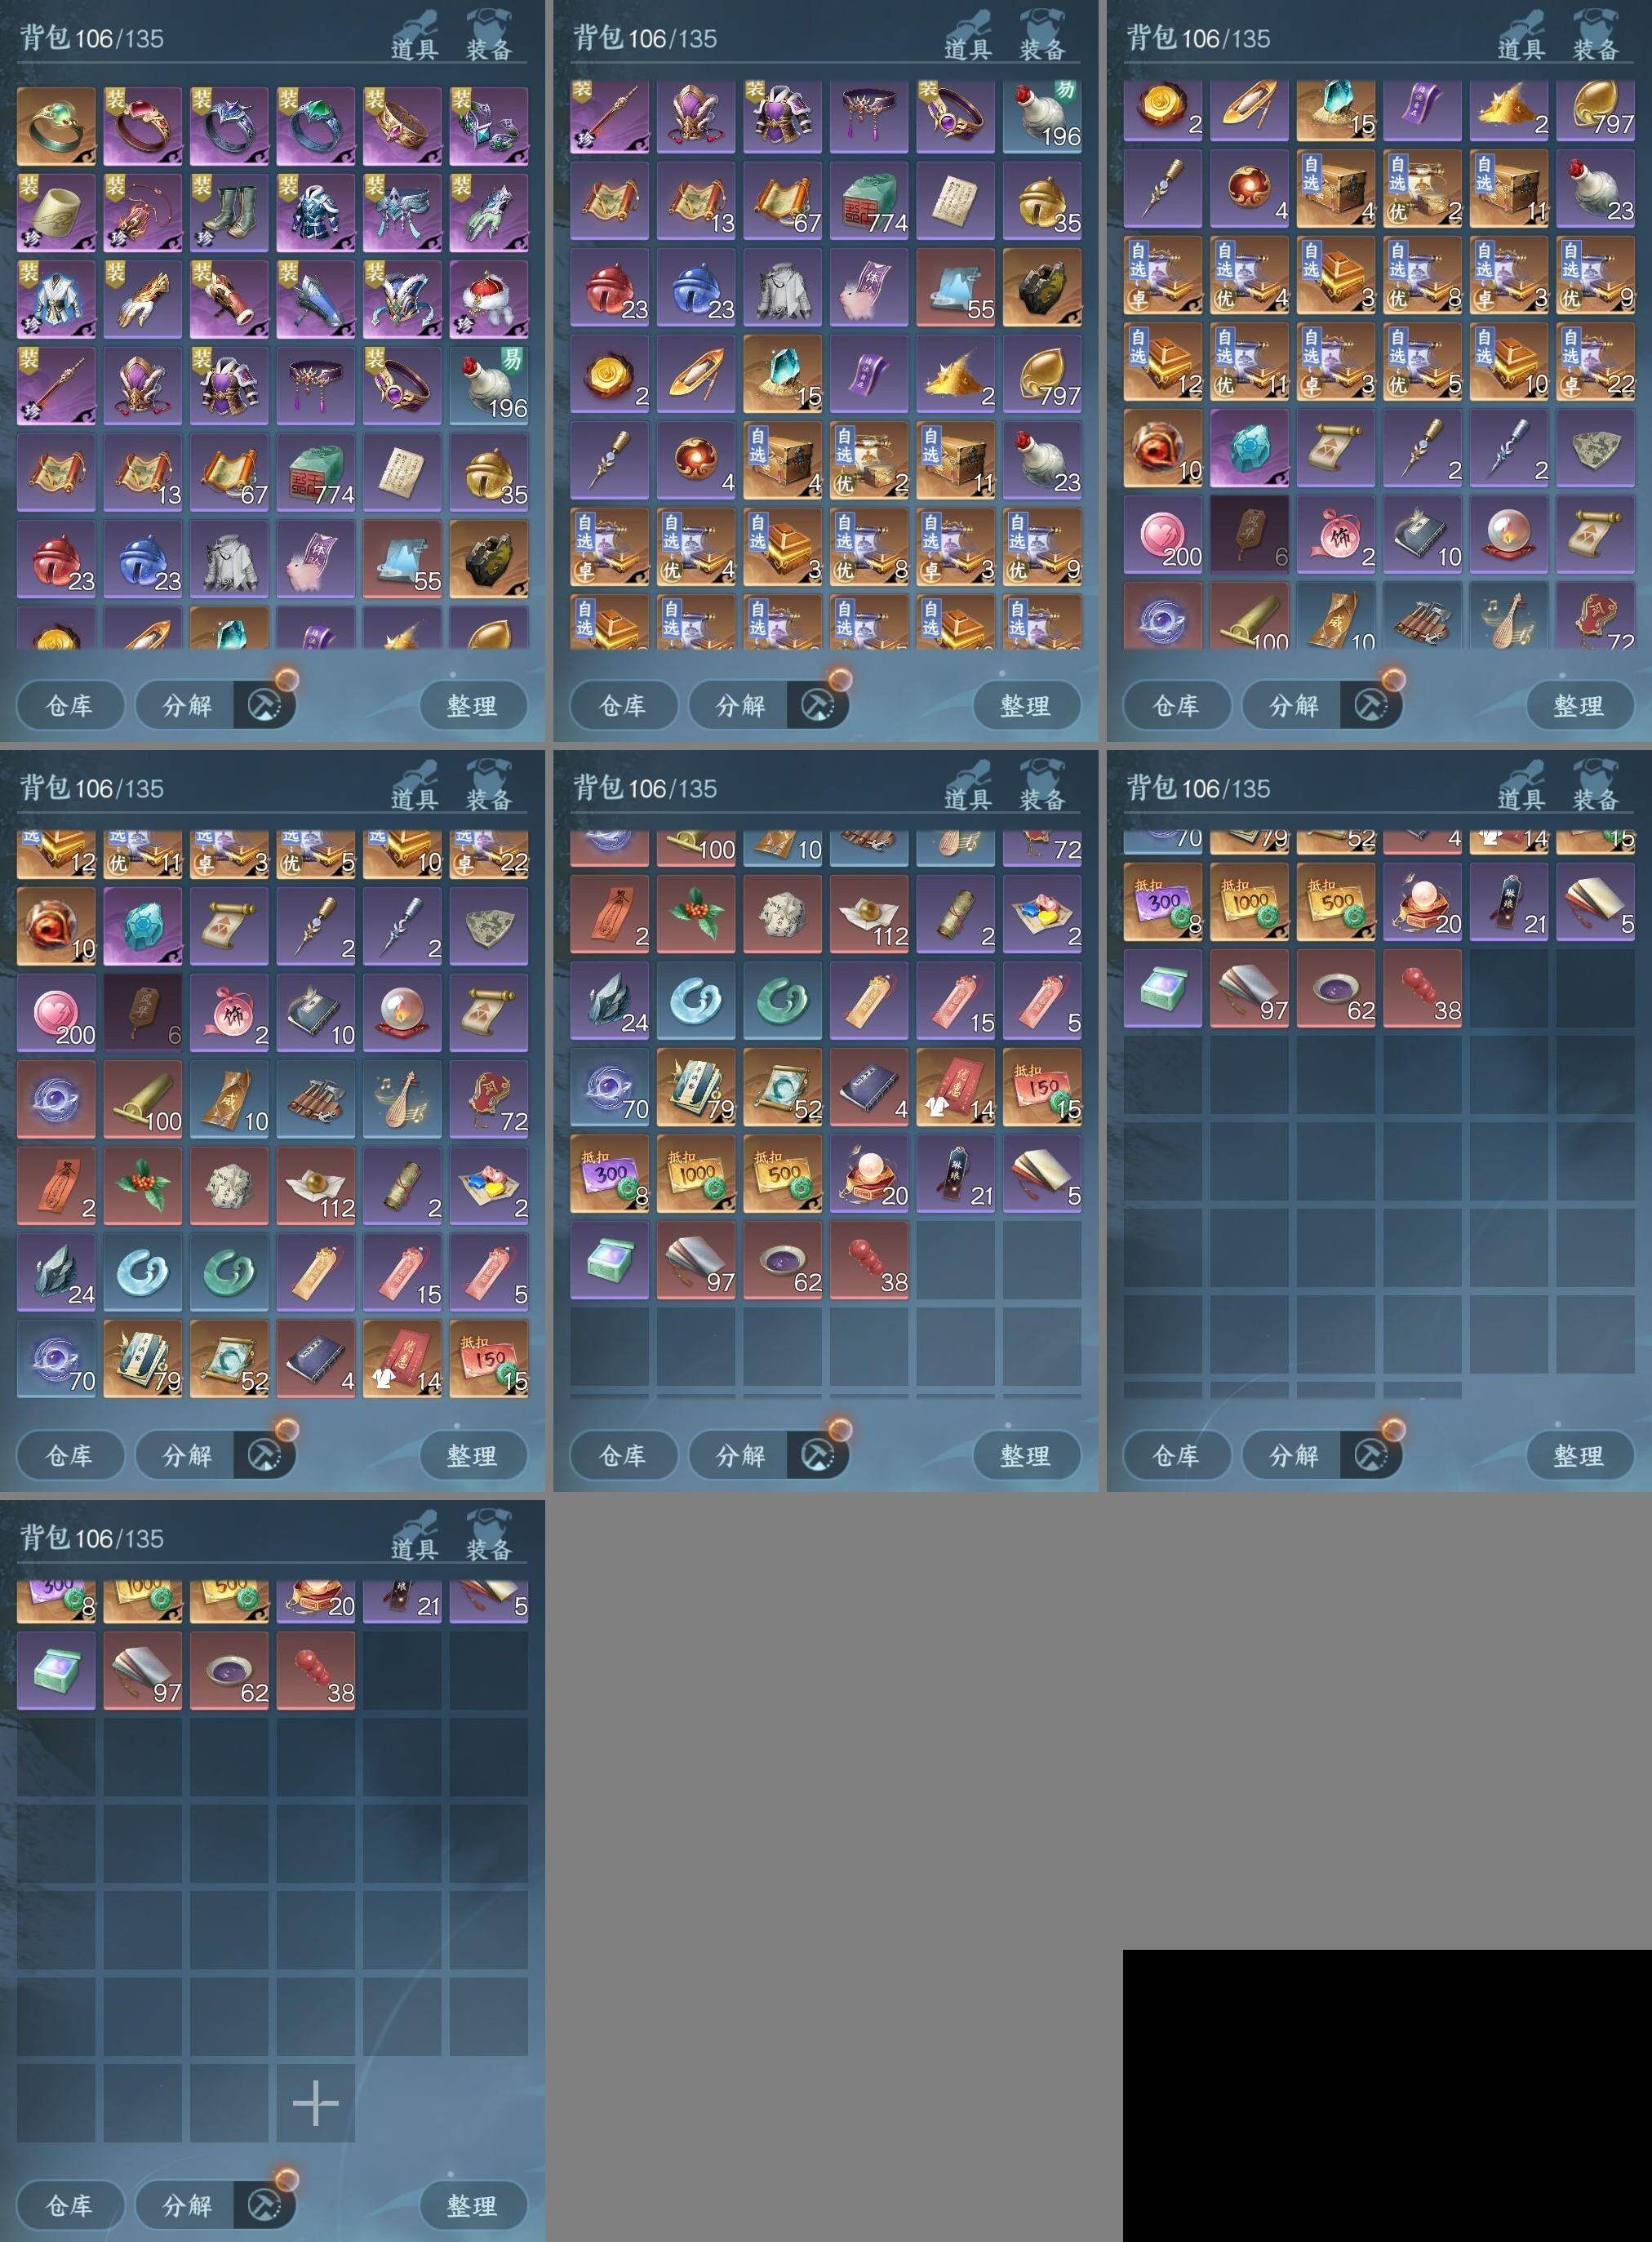The width and height of the screenshot is (1652, 2242).
Task: Select the teal dangling earrings equipment item
Action: tap(489, 126)
